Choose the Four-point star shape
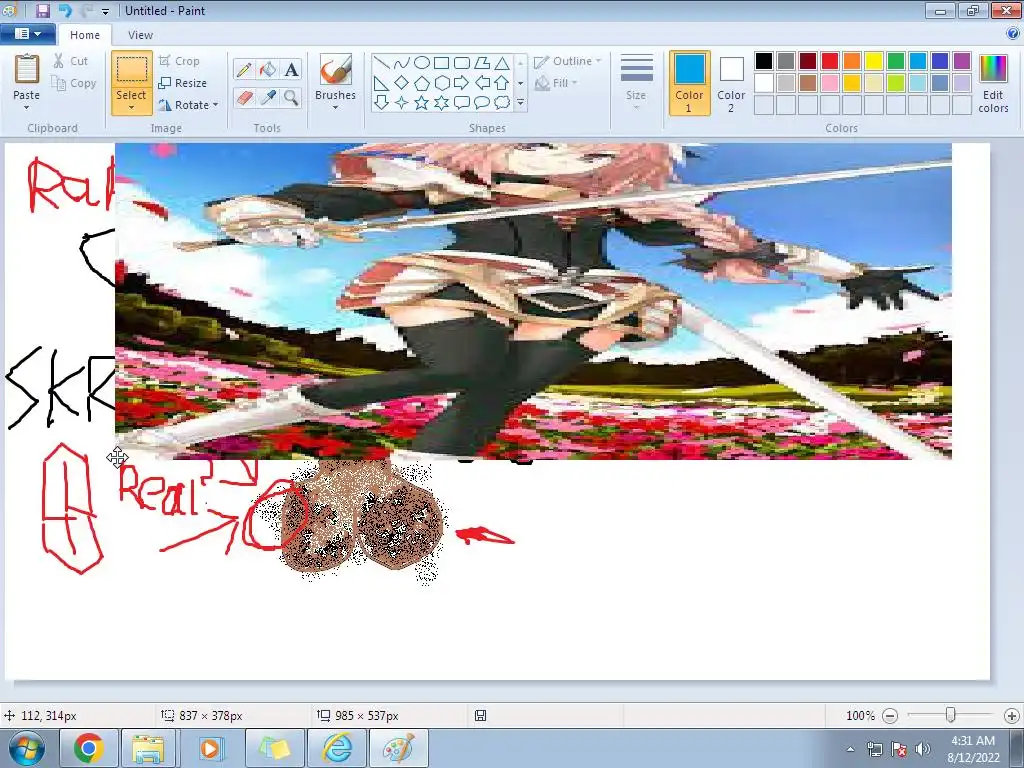Screen dimensions: 1024x768 pyautogui.click(x=402, y=103)
